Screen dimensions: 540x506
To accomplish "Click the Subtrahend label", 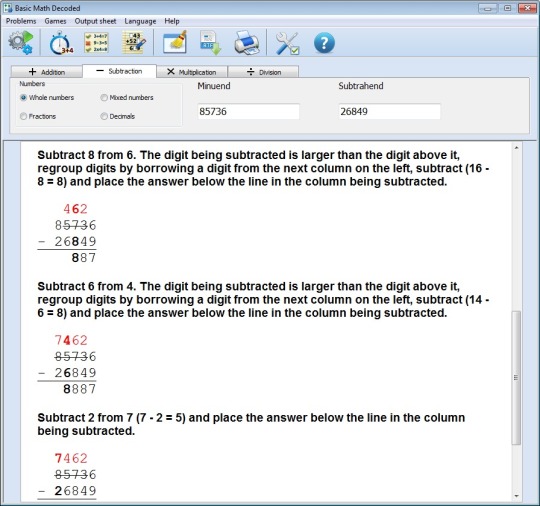I will pos(361,86).
